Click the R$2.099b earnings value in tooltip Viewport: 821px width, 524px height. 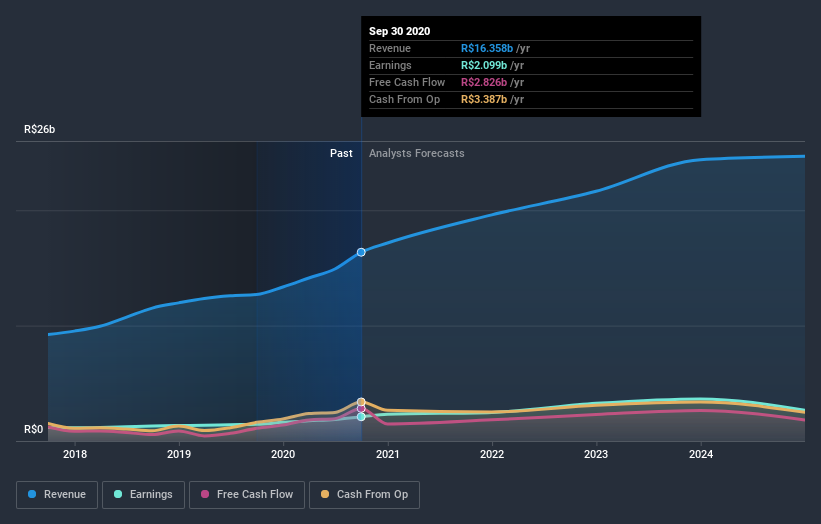[484, 65]
